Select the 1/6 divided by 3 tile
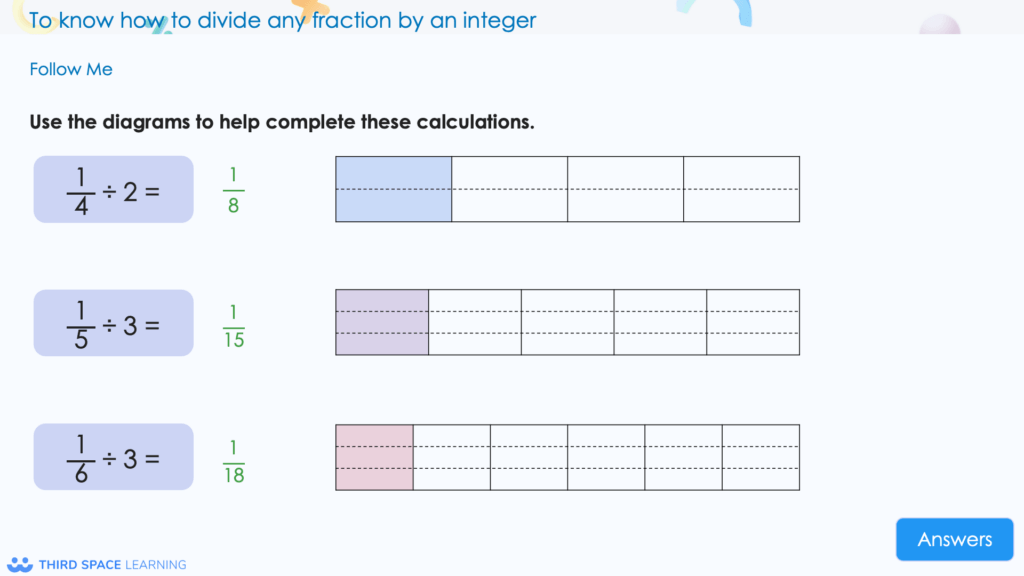 pos(113,456)
